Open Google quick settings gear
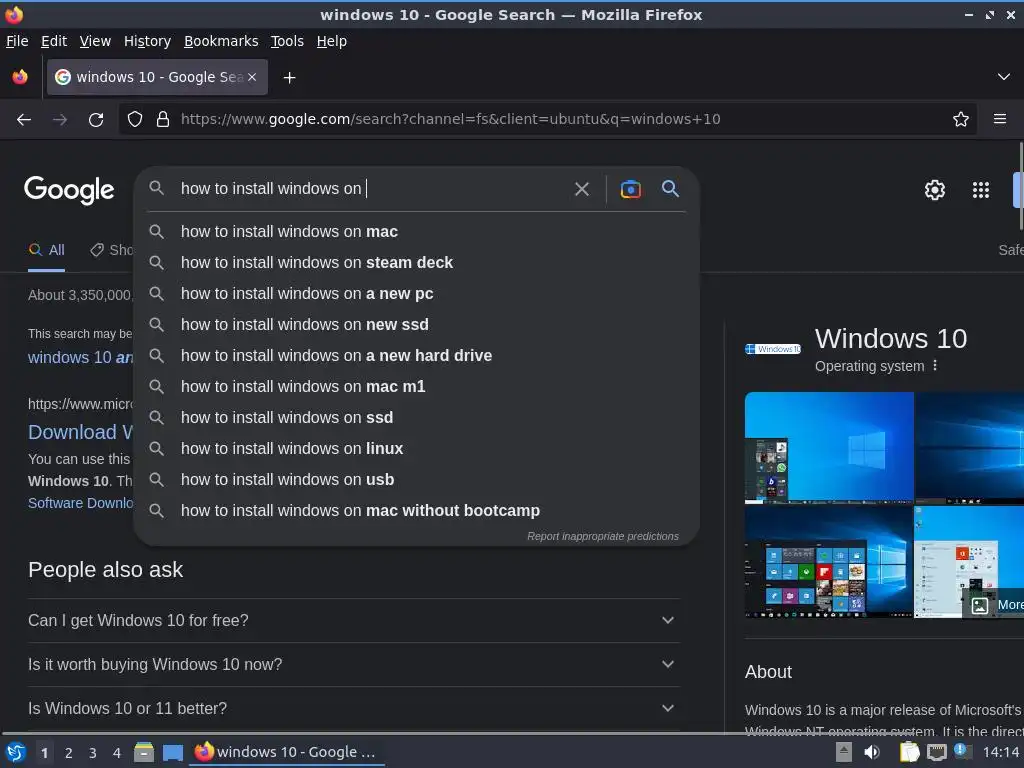 (x=935, y=190)
